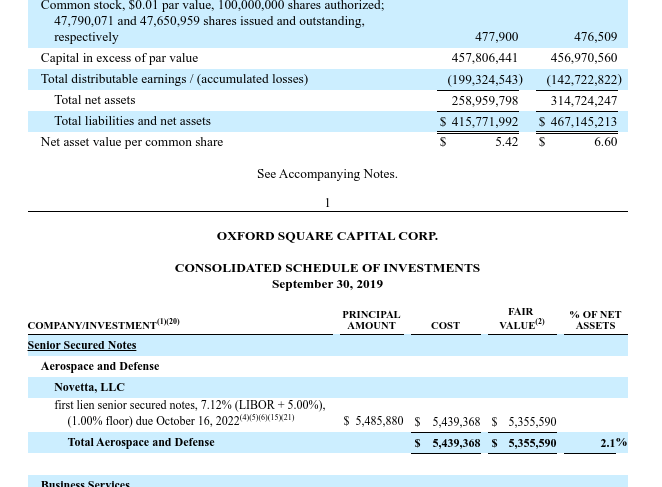Select total net assets value 258,959,798
This screenshot has width=662, height=487.
pyautogui.click(x=484, y=101)
